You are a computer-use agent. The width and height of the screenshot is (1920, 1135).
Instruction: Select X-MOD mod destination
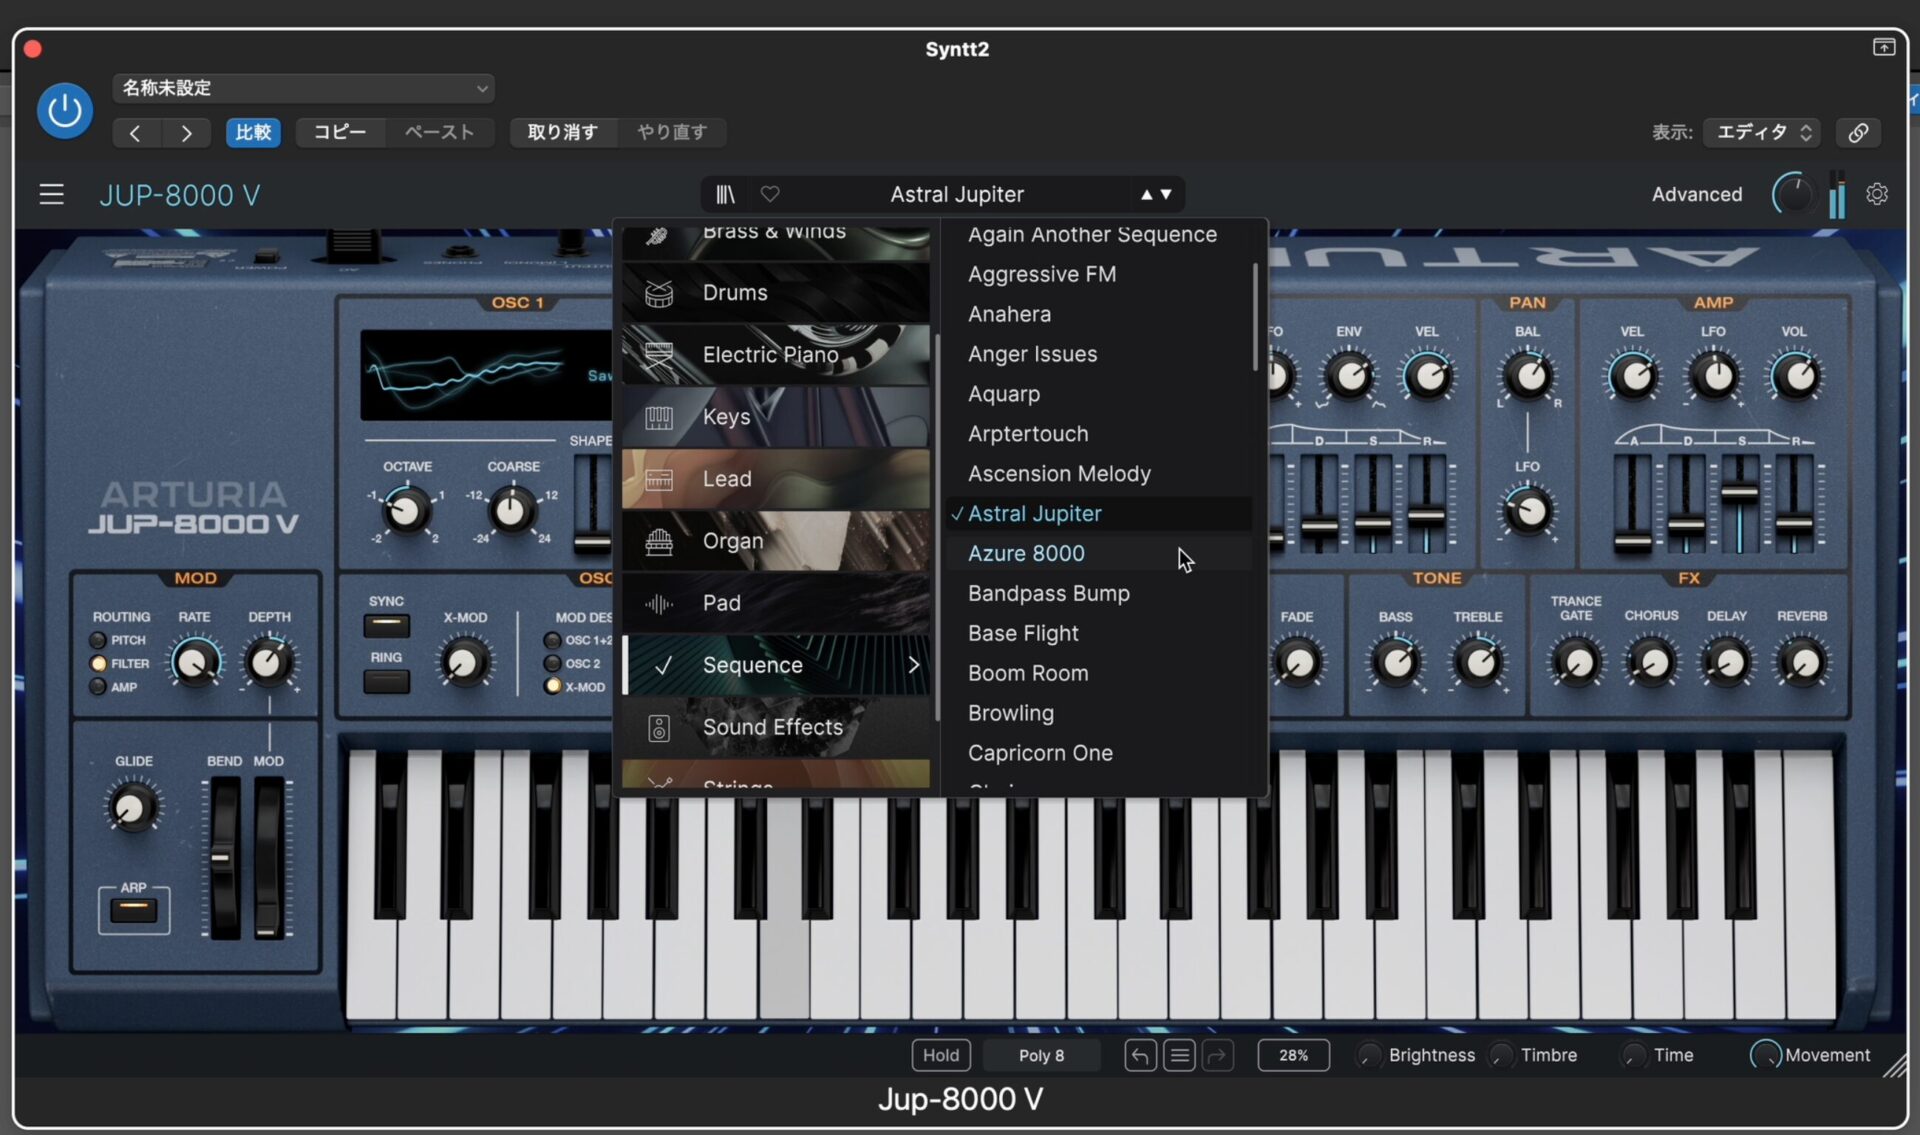(x=552, y=686)
